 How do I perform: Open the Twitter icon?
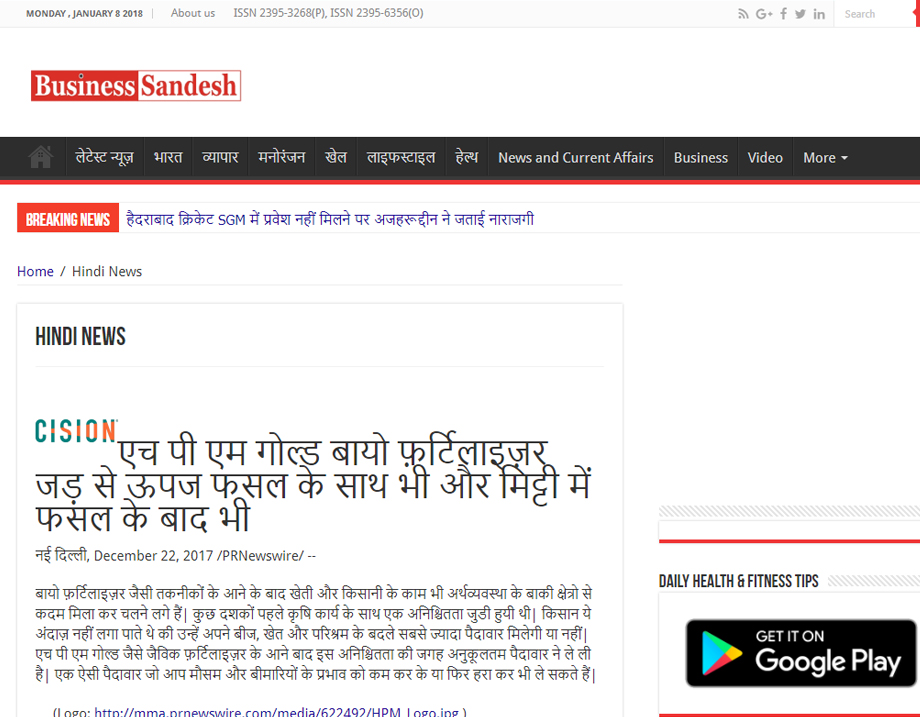pos(800,14)
